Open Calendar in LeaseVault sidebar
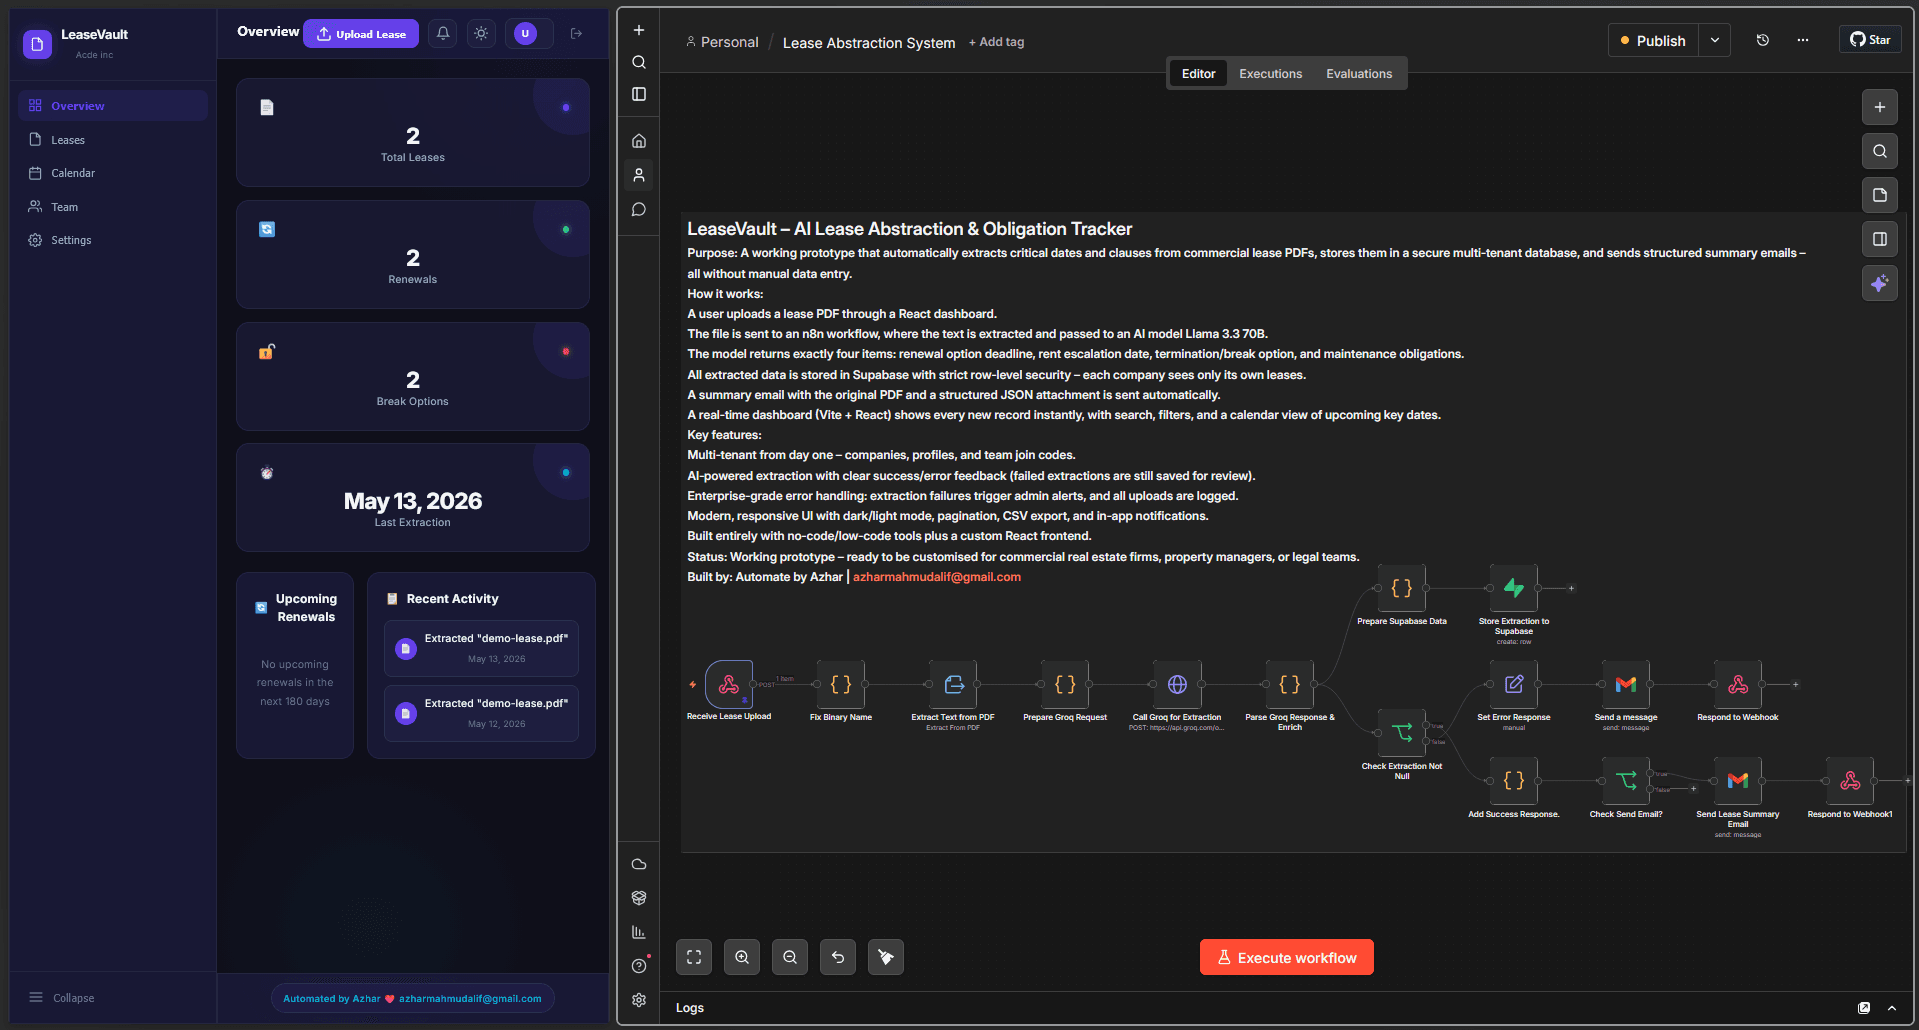 coord(113,173)
